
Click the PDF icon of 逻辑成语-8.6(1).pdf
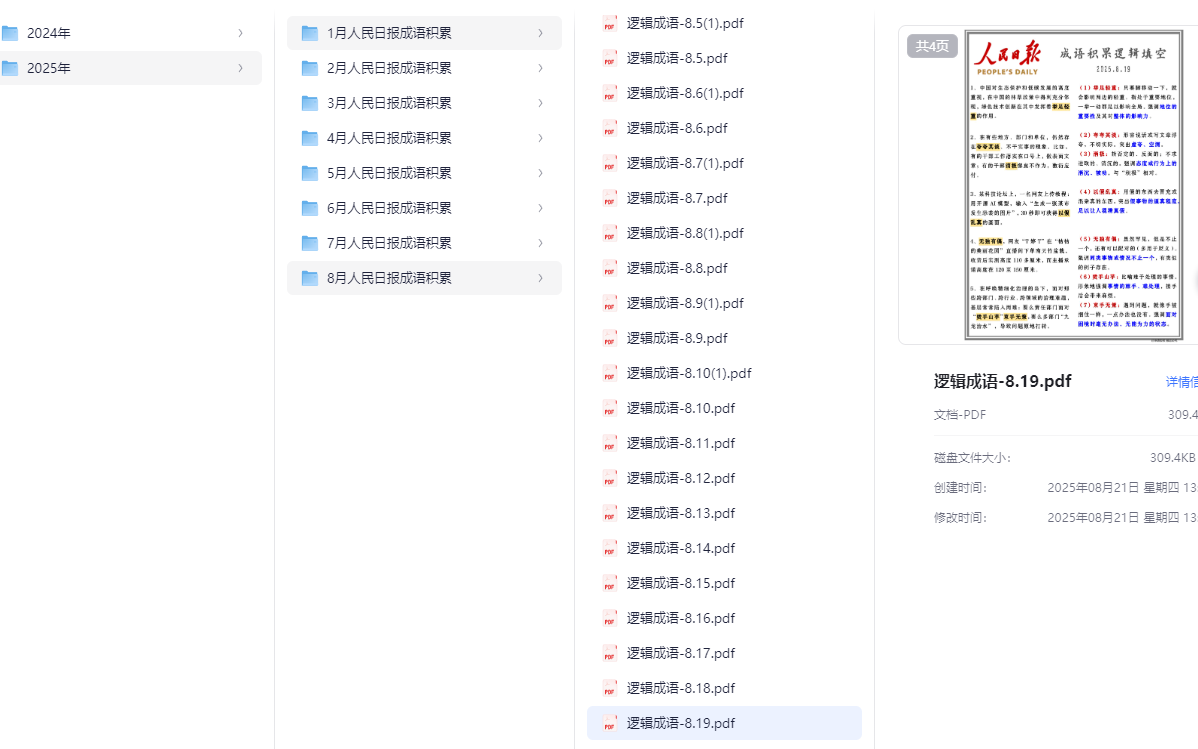point(610,93)
